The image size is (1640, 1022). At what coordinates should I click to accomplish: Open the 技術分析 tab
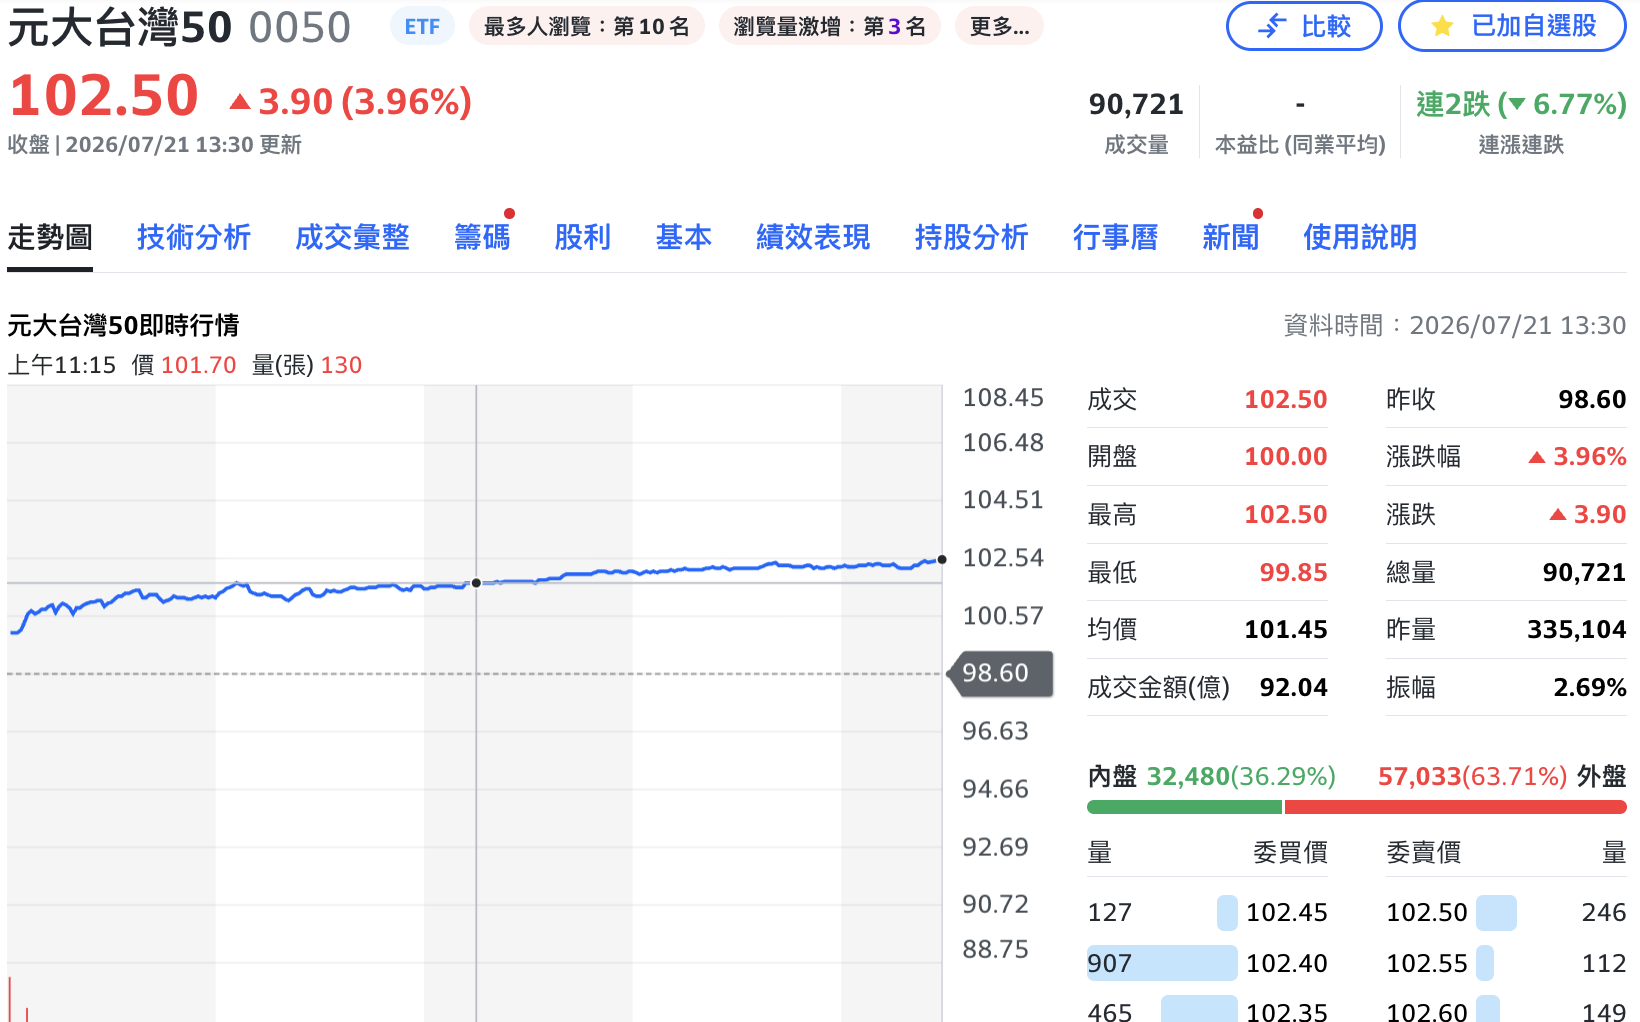click(193, 237)
